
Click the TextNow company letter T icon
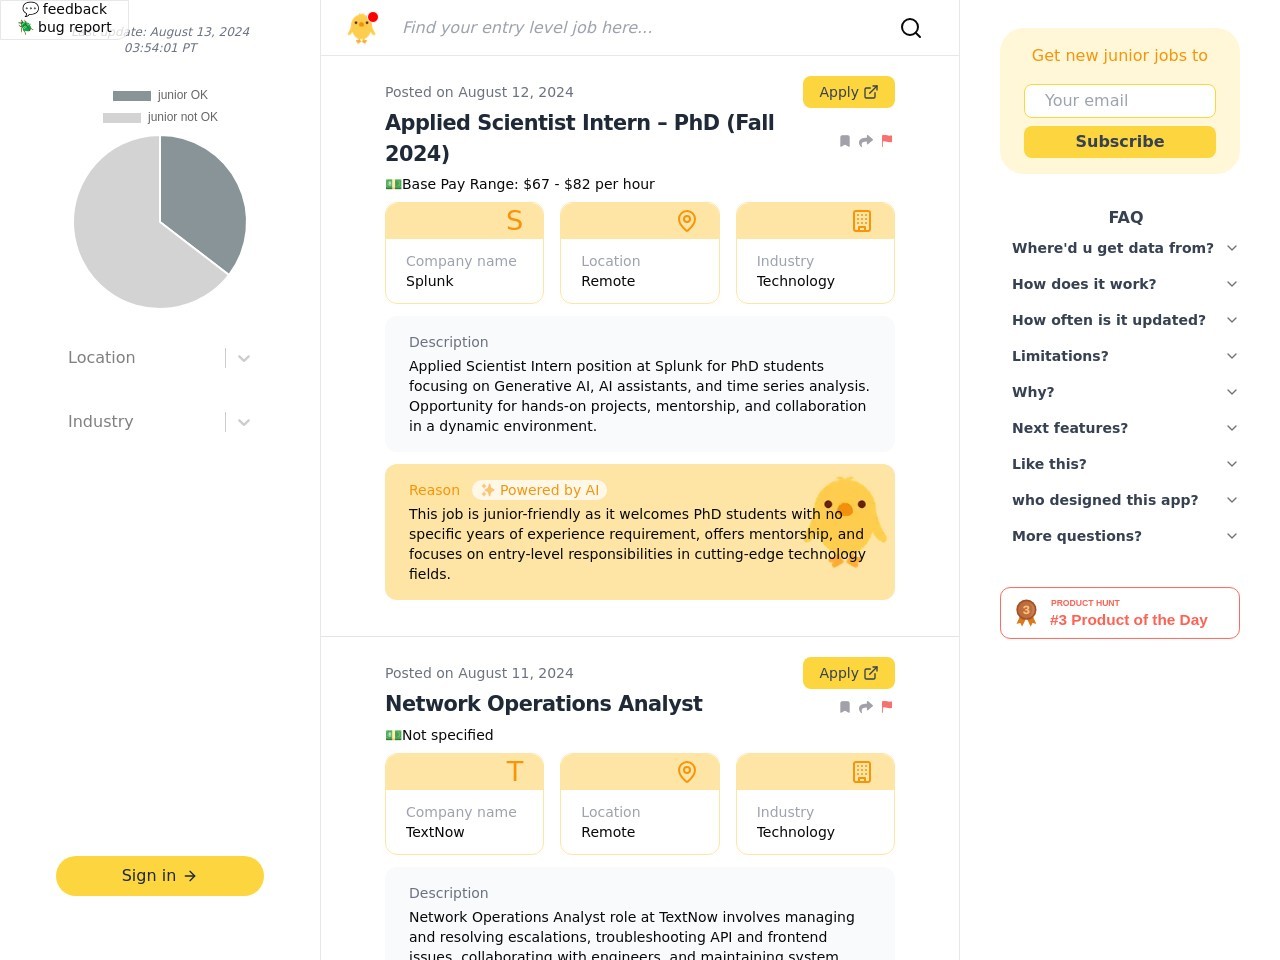515,772
